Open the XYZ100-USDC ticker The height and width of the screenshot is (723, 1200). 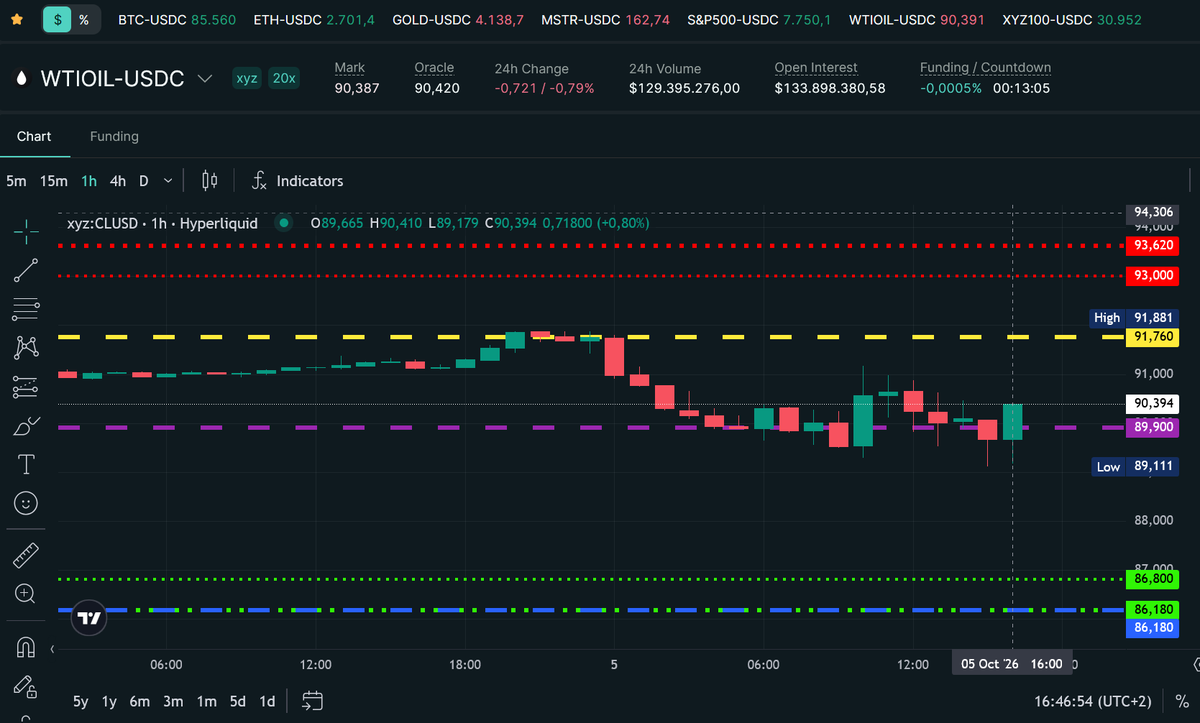1072,19
